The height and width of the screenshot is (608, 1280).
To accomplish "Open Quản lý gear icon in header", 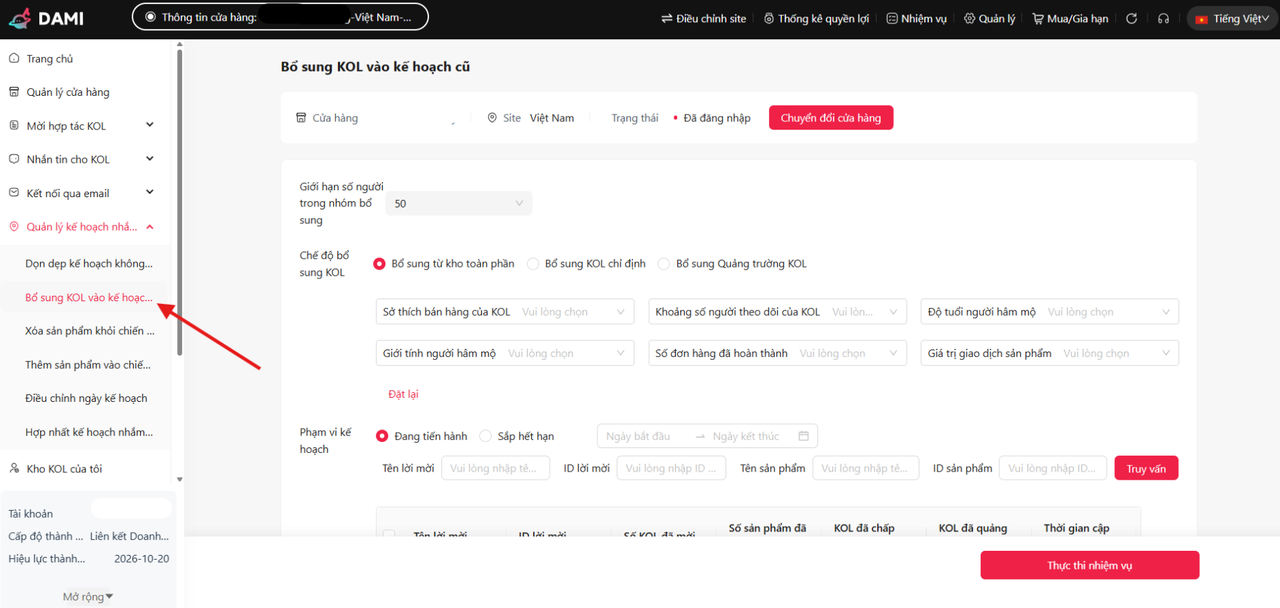I will (x=969, y=19).
